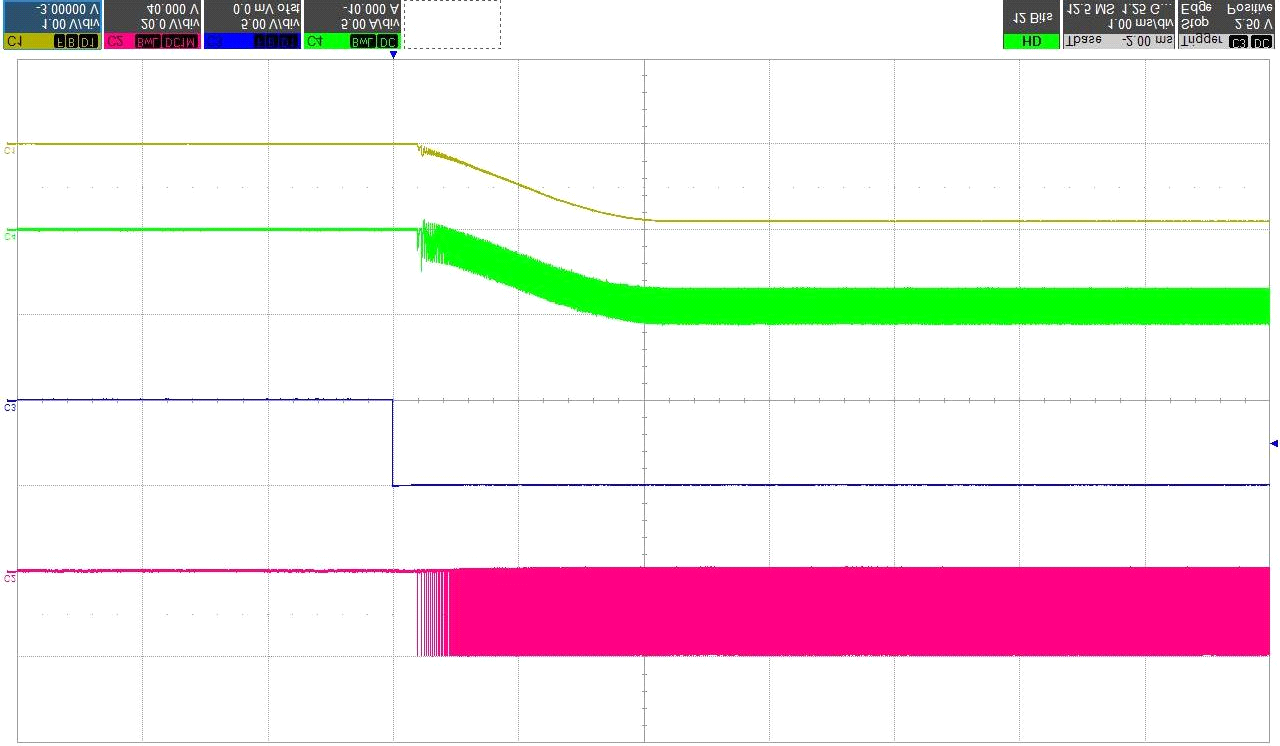The width and height of the screenshot is (1280, 746).
Task: Open the pink C2 channel descriptor box
Action: point(152,25)
